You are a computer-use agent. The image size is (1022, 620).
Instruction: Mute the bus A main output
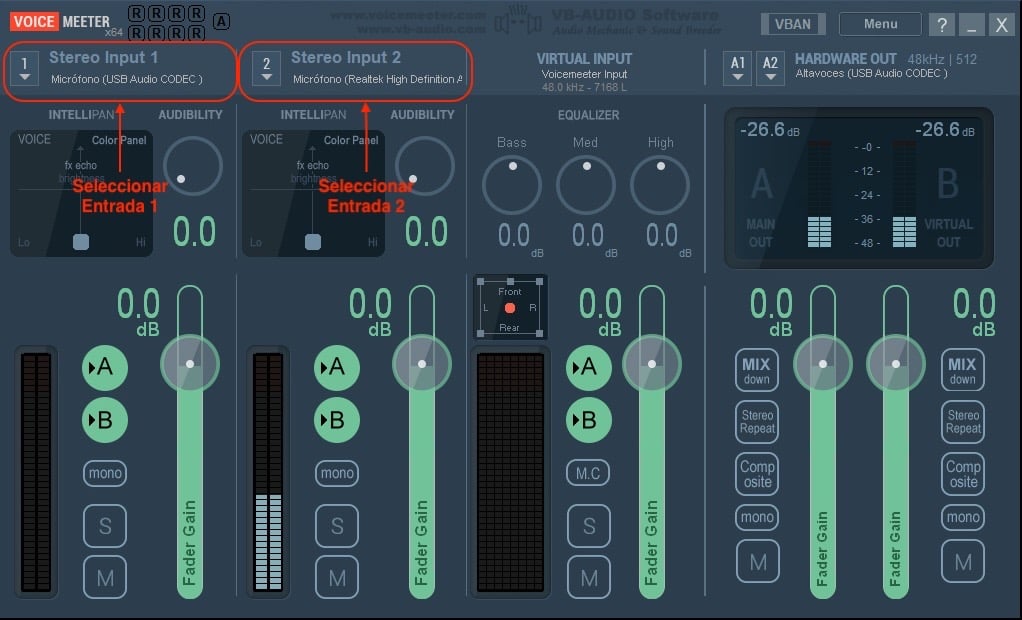point(758,561)
